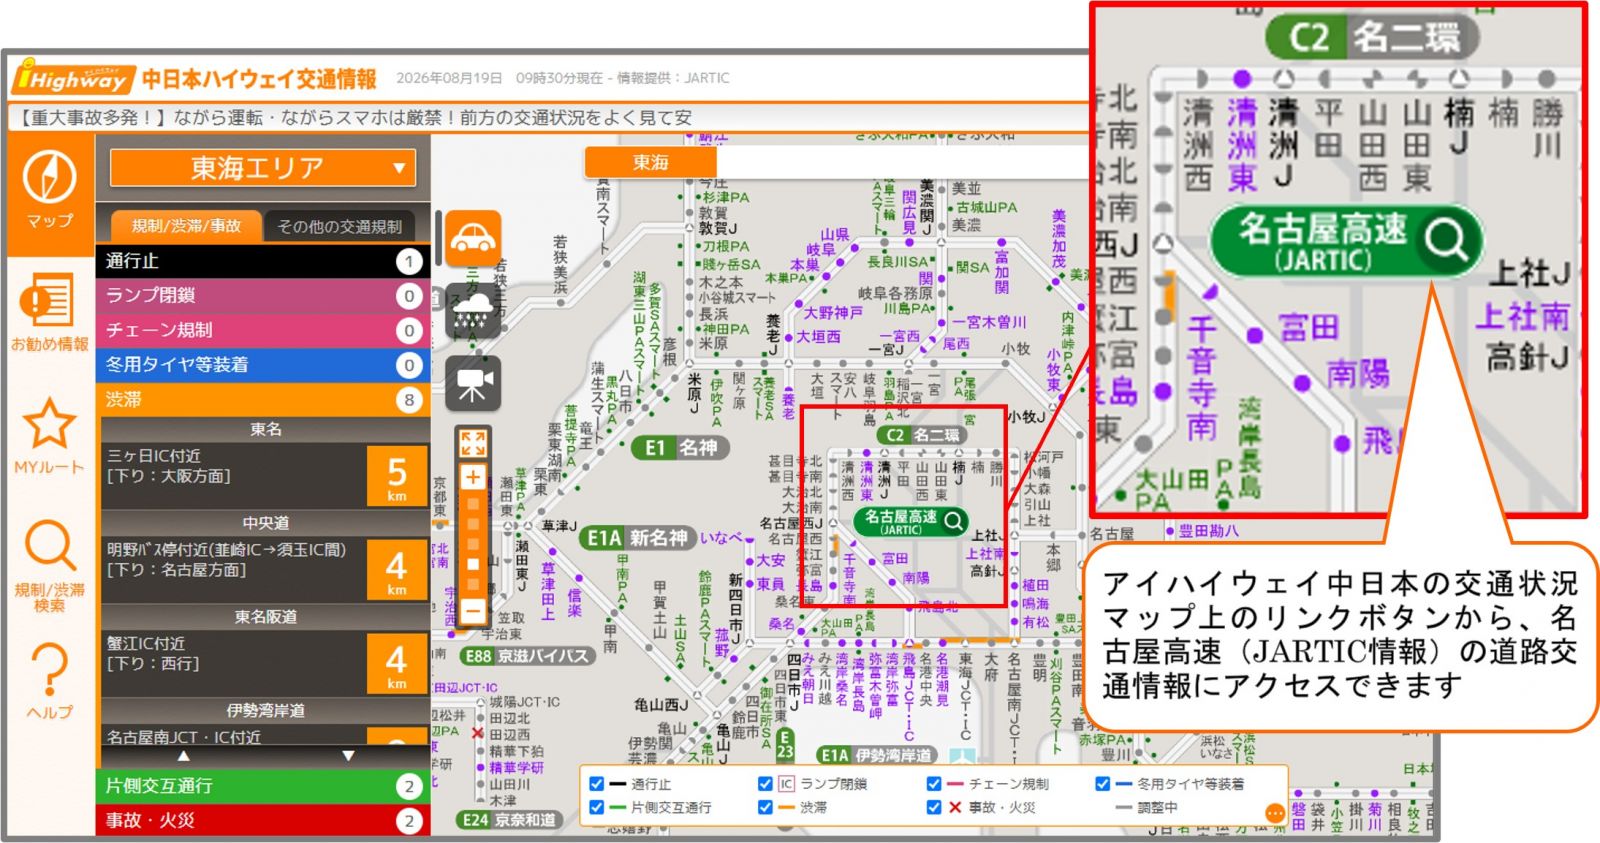Click 亀山西J junction on map
This screenshot has width=1600, height=843.
(661, 705)
